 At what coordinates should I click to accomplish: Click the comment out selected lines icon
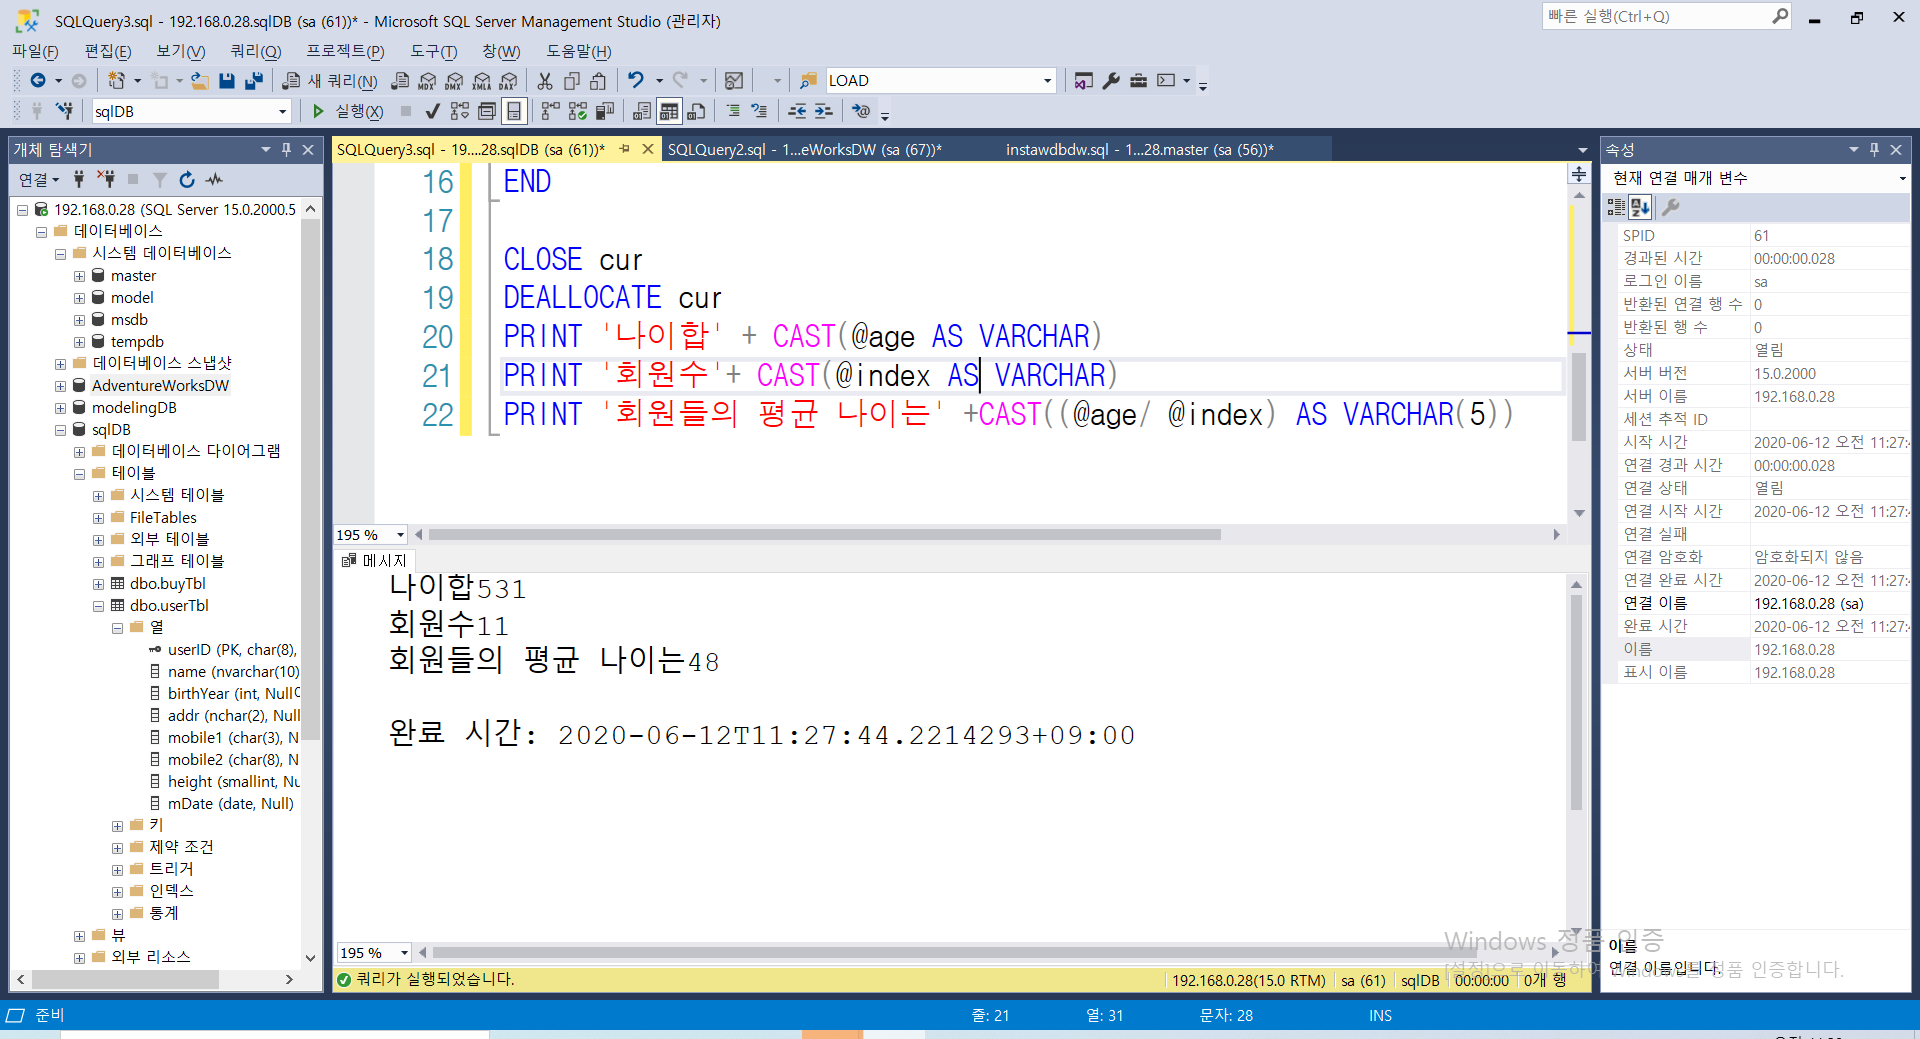(x=733, y=111)
